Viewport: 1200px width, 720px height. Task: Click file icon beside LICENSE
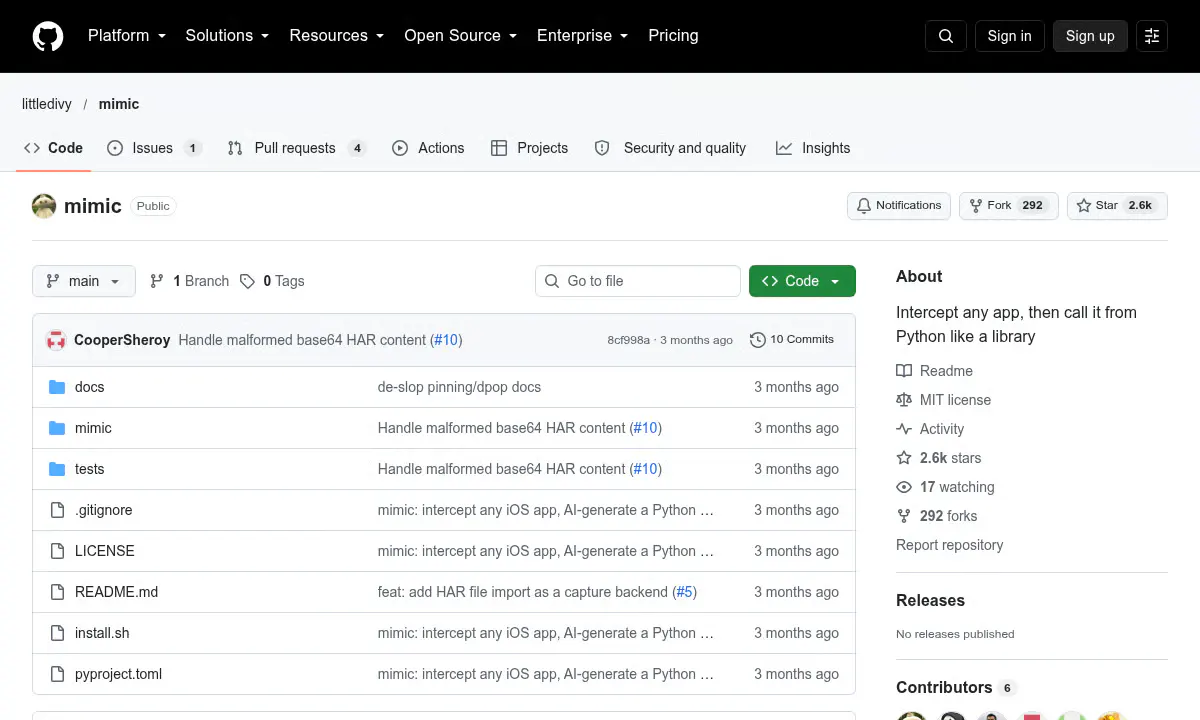57,551
